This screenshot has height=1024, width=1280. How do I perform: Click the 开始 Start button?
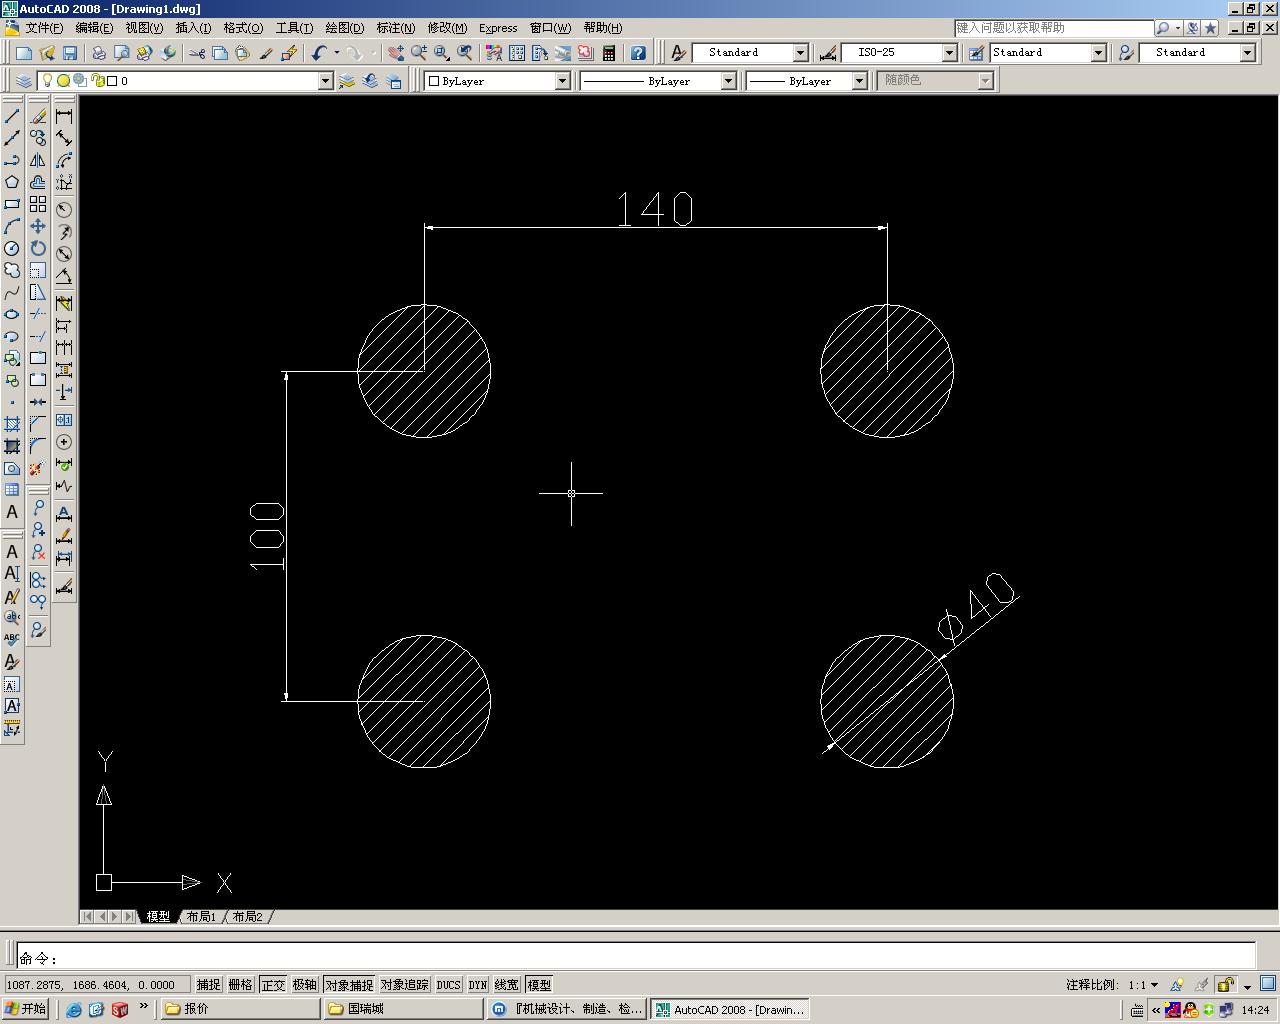coord(27,1009)
